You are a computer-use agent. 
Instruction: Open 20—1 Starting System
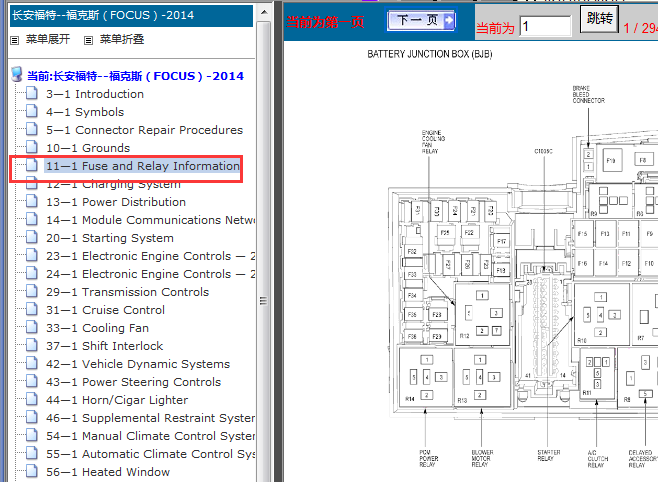point(110,238)
